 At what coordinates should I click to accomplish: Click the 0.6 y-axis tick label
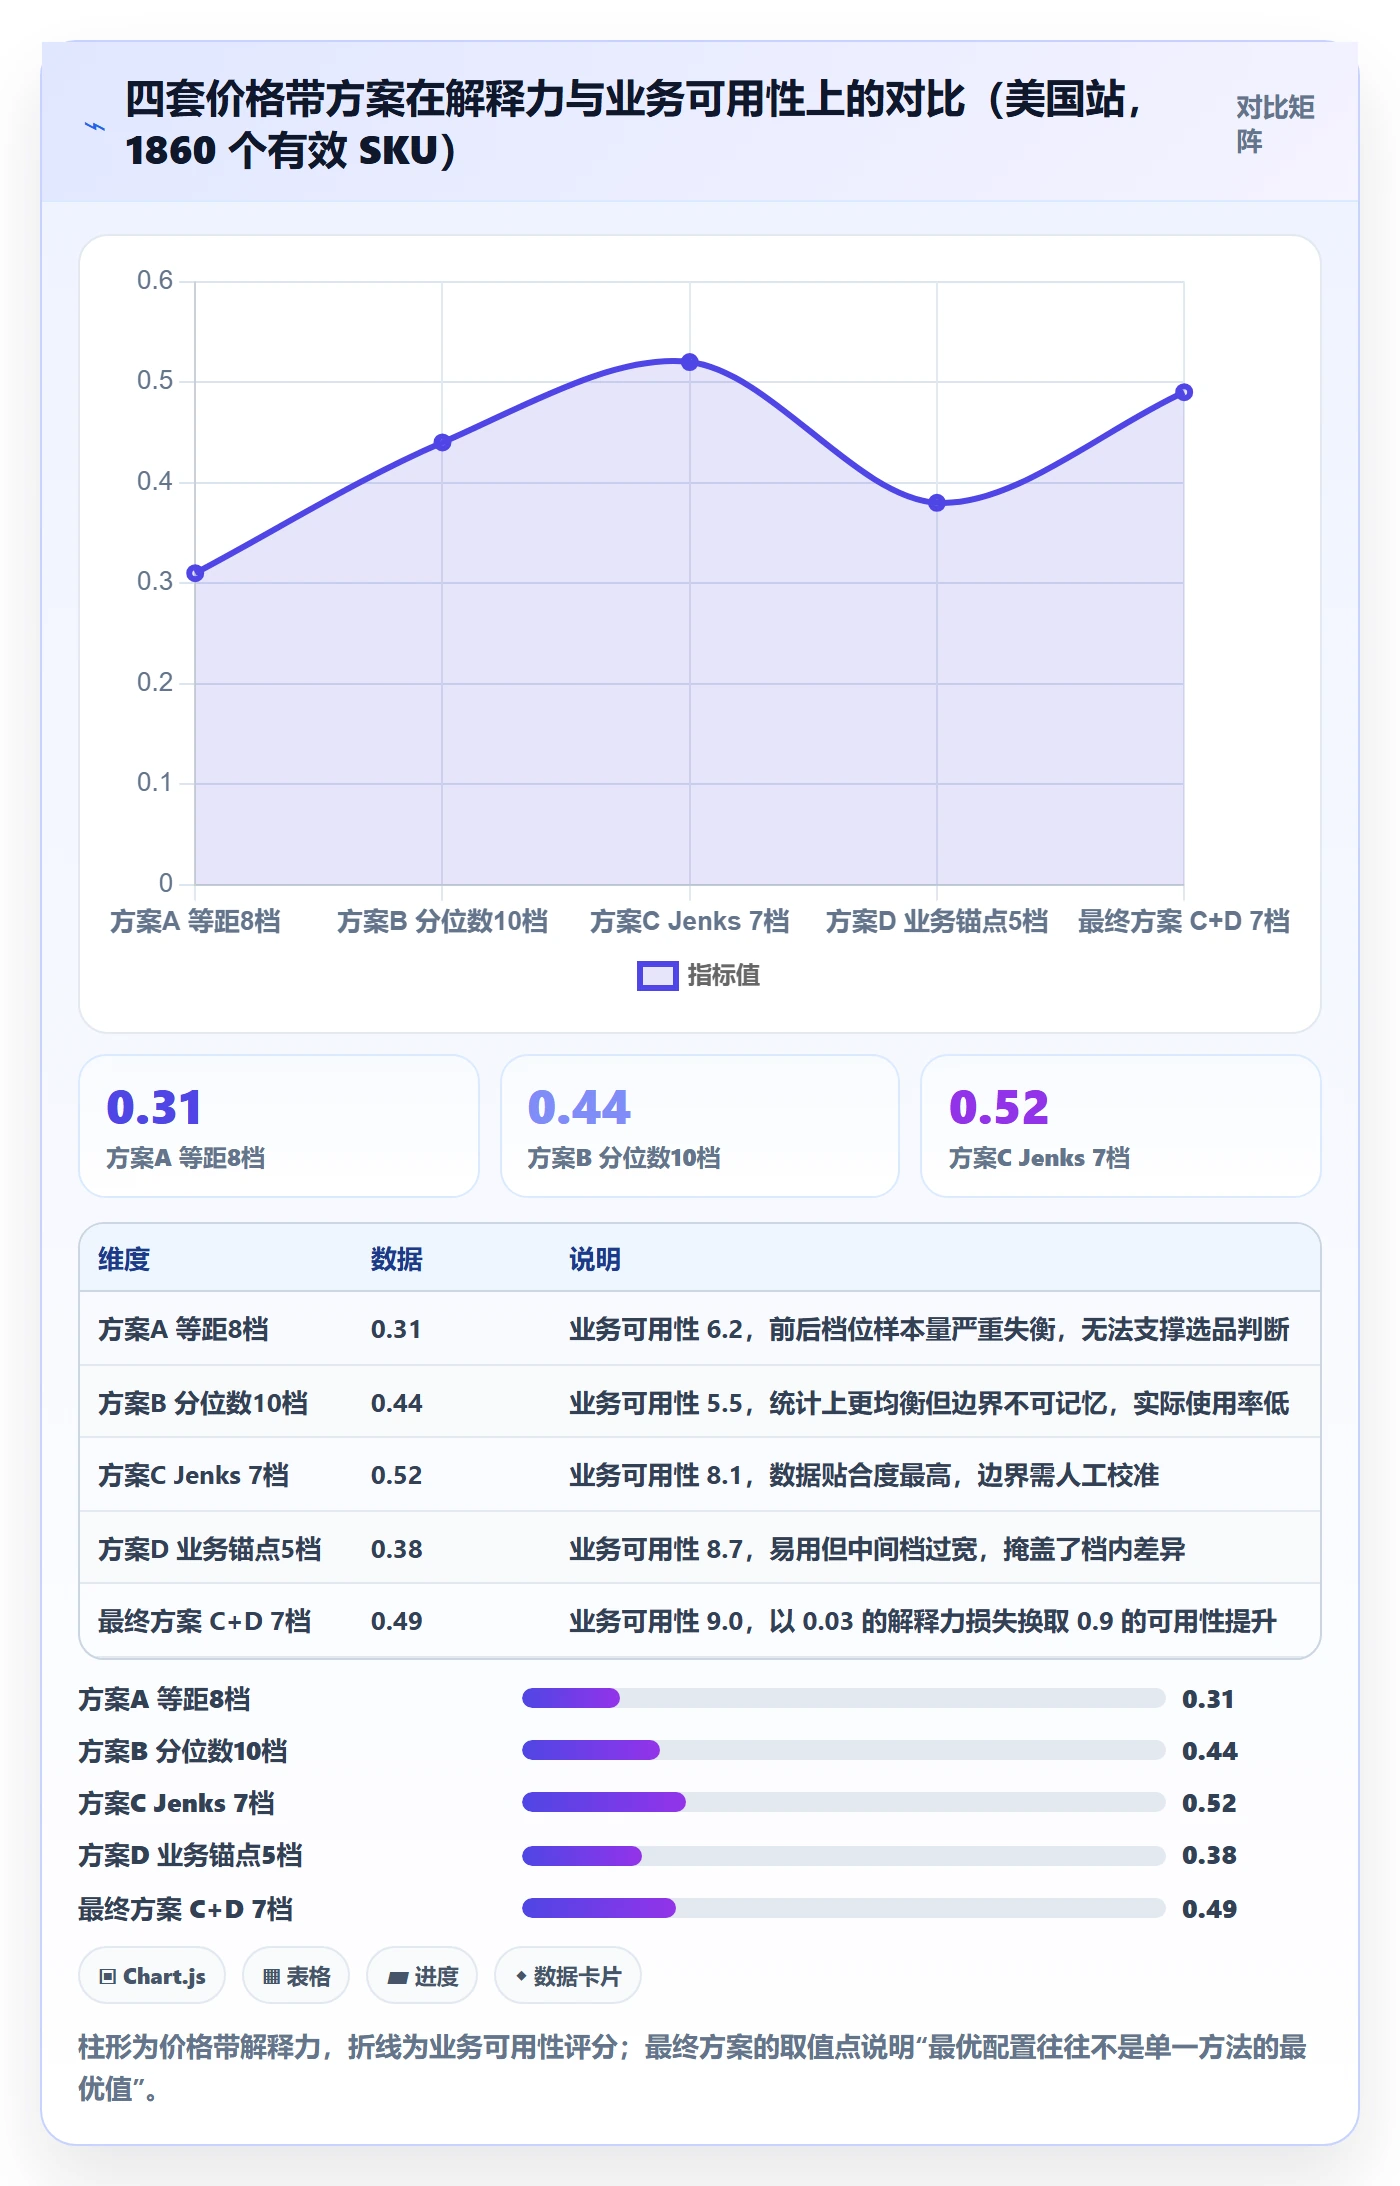[x=155, y=280]
